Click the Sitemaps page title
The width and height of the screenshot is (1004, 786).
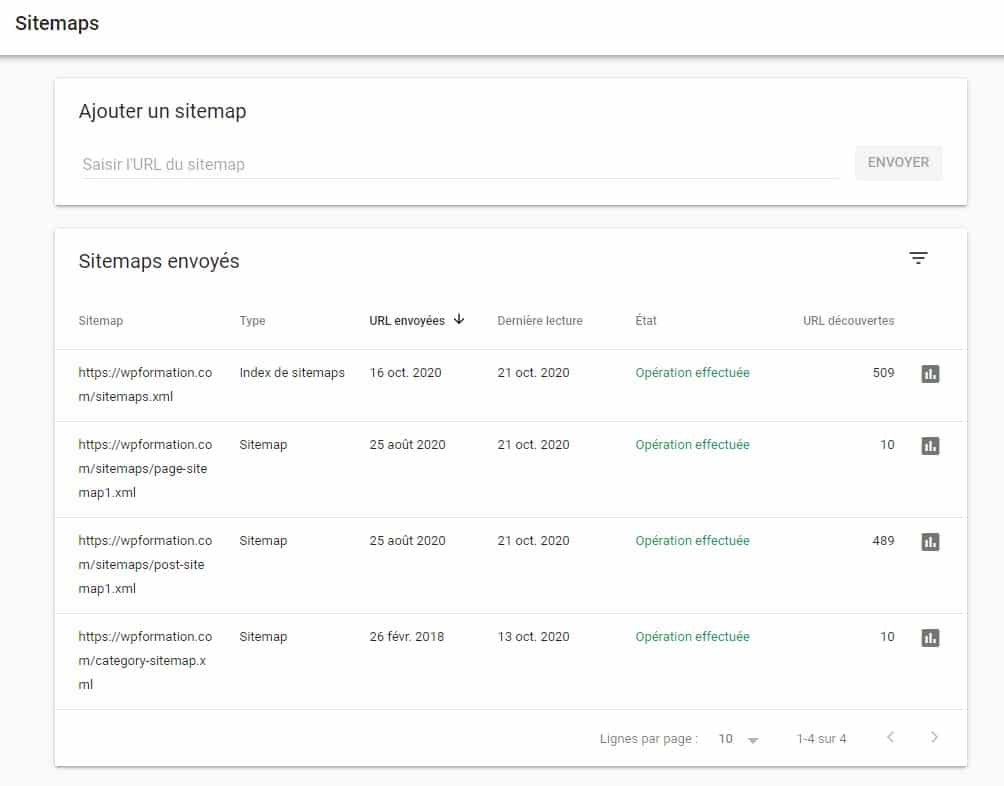(56, 23)
